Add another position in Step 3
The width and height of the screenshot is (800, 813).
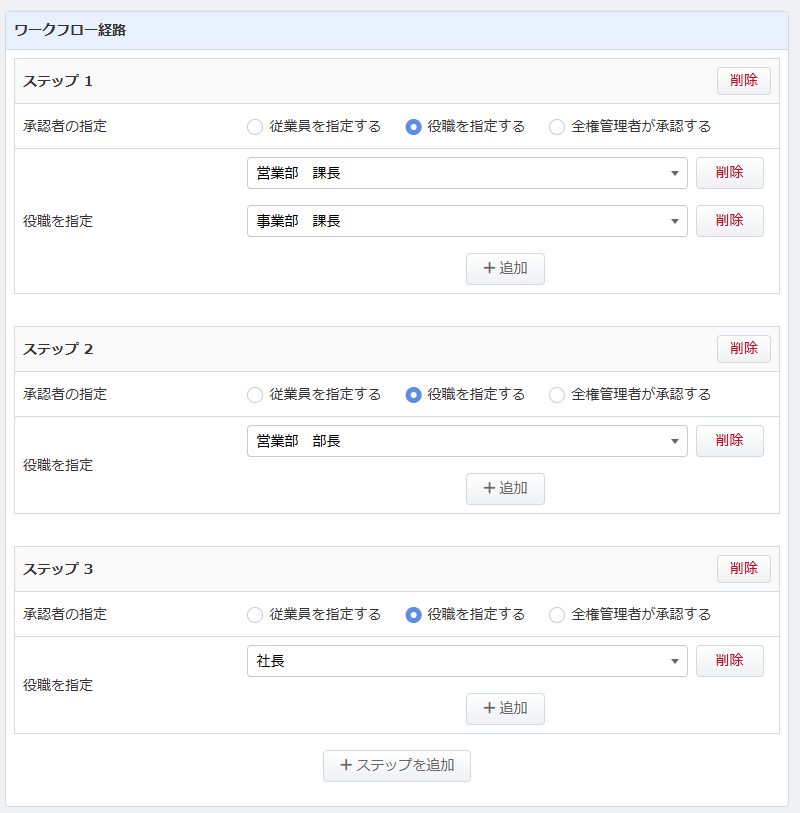[x=505, y=709]
